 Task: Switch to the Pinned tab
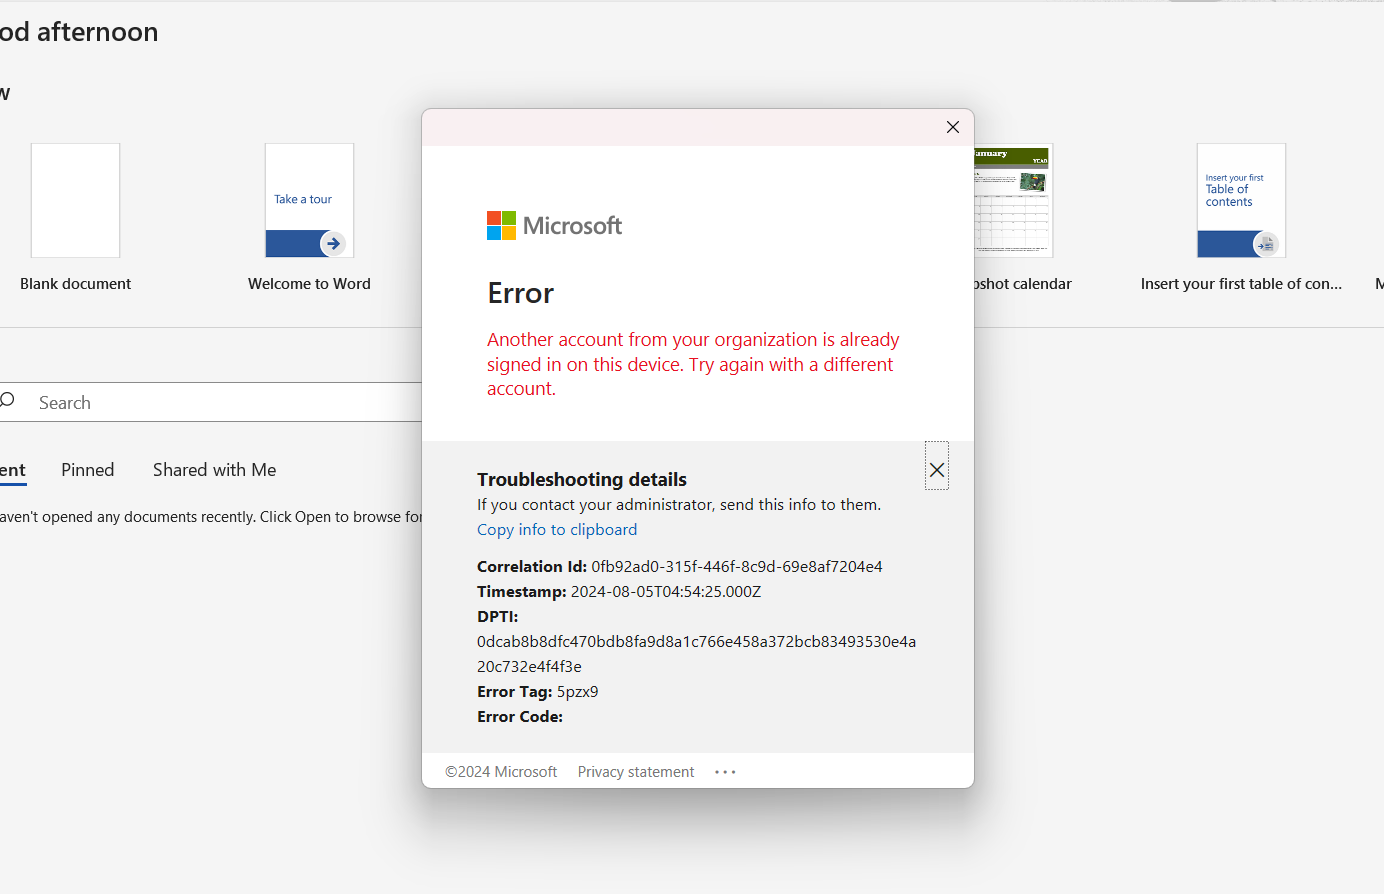(88, 470)
